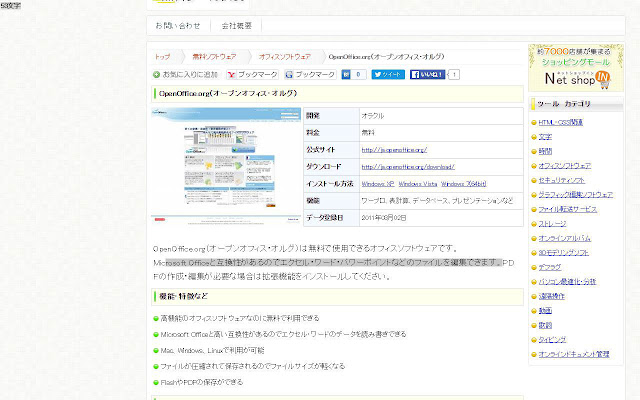Click the Yahoo ブックマーク button
640x400 pixels.
point(252,75)
